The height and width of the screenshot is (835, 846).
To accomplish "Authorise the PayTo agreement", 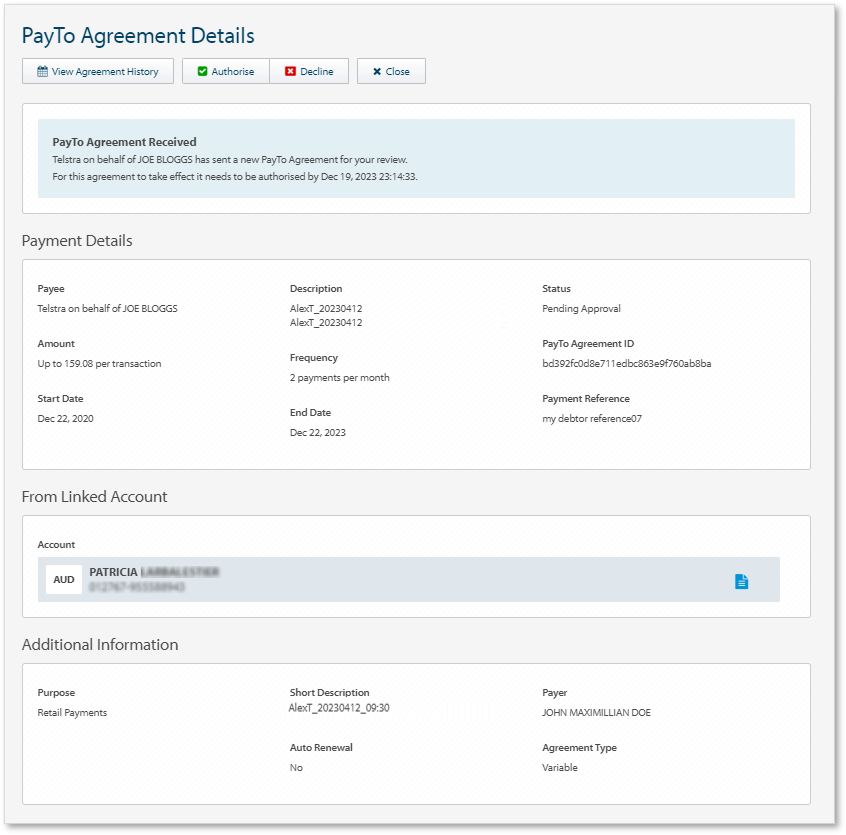I will tap(225, 71).
